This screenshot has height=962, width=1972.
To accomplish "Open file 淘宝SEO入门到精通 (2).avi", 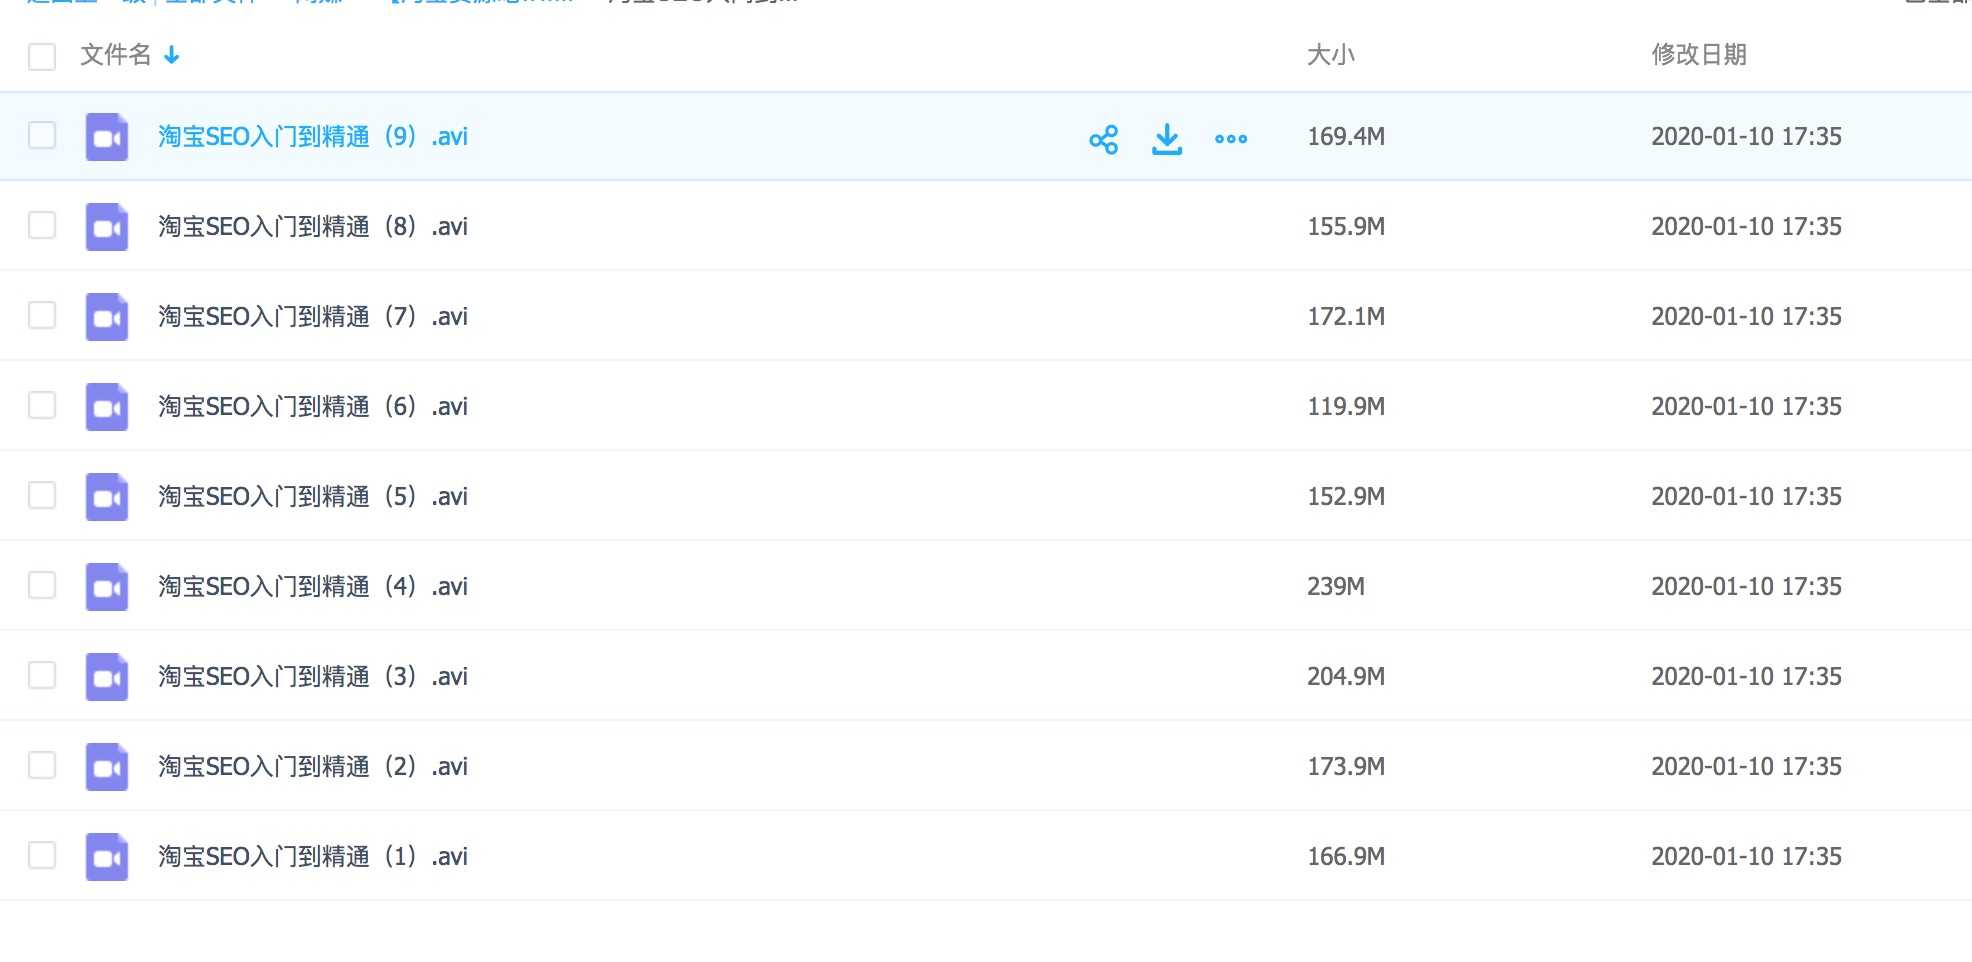I will click(x=313, y=767).
